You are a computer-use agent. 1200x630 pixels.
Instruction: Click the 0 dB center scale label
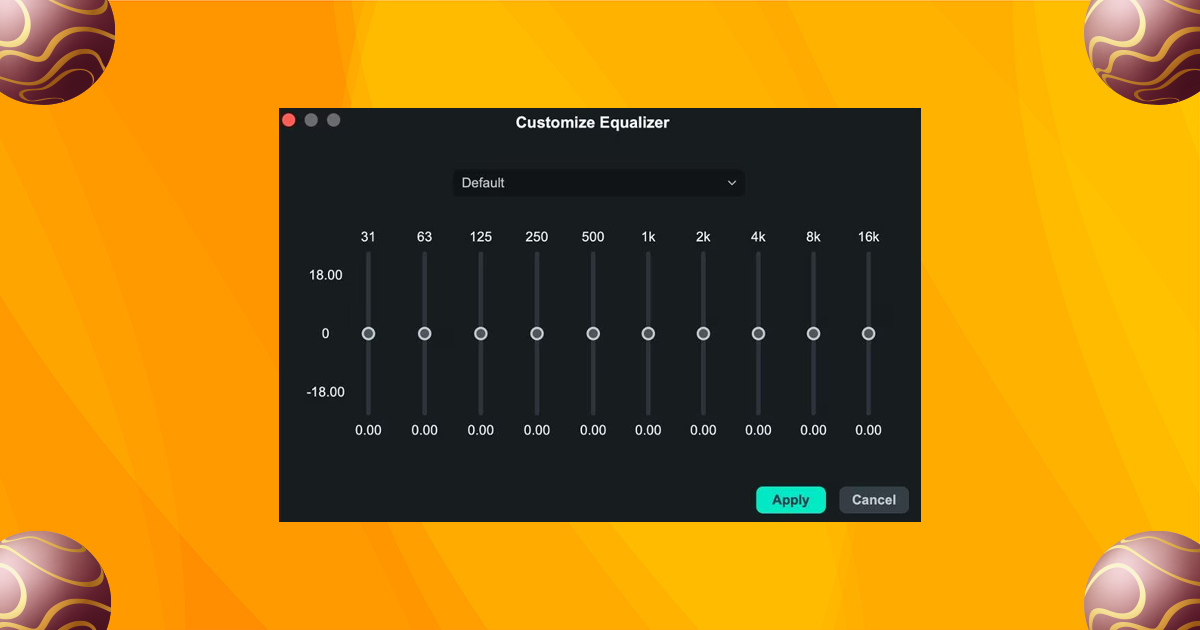(325, 333)
